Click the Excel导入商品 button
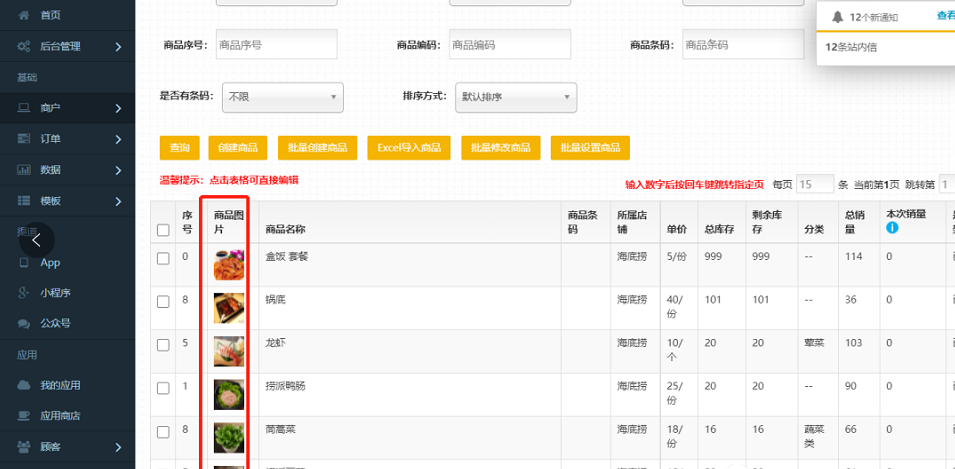 coord(409,148)
